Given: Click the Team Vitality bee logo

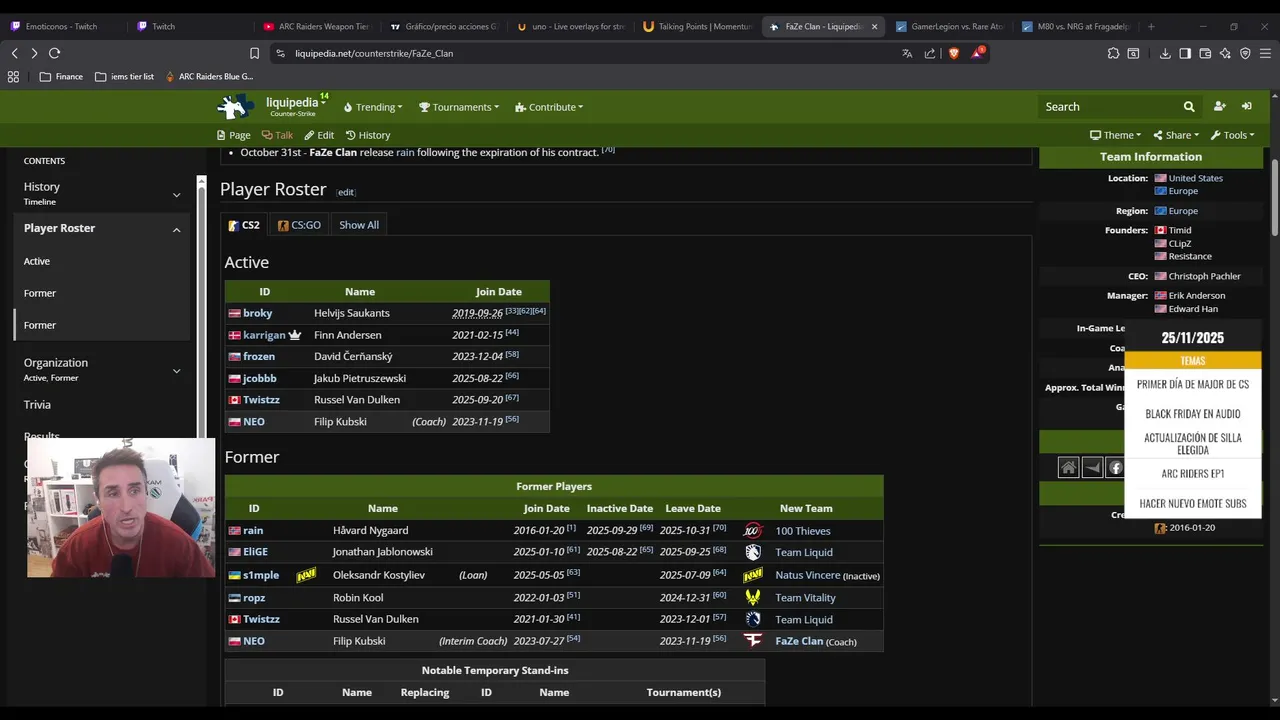Looking at the screenshot, I should 753,597.
